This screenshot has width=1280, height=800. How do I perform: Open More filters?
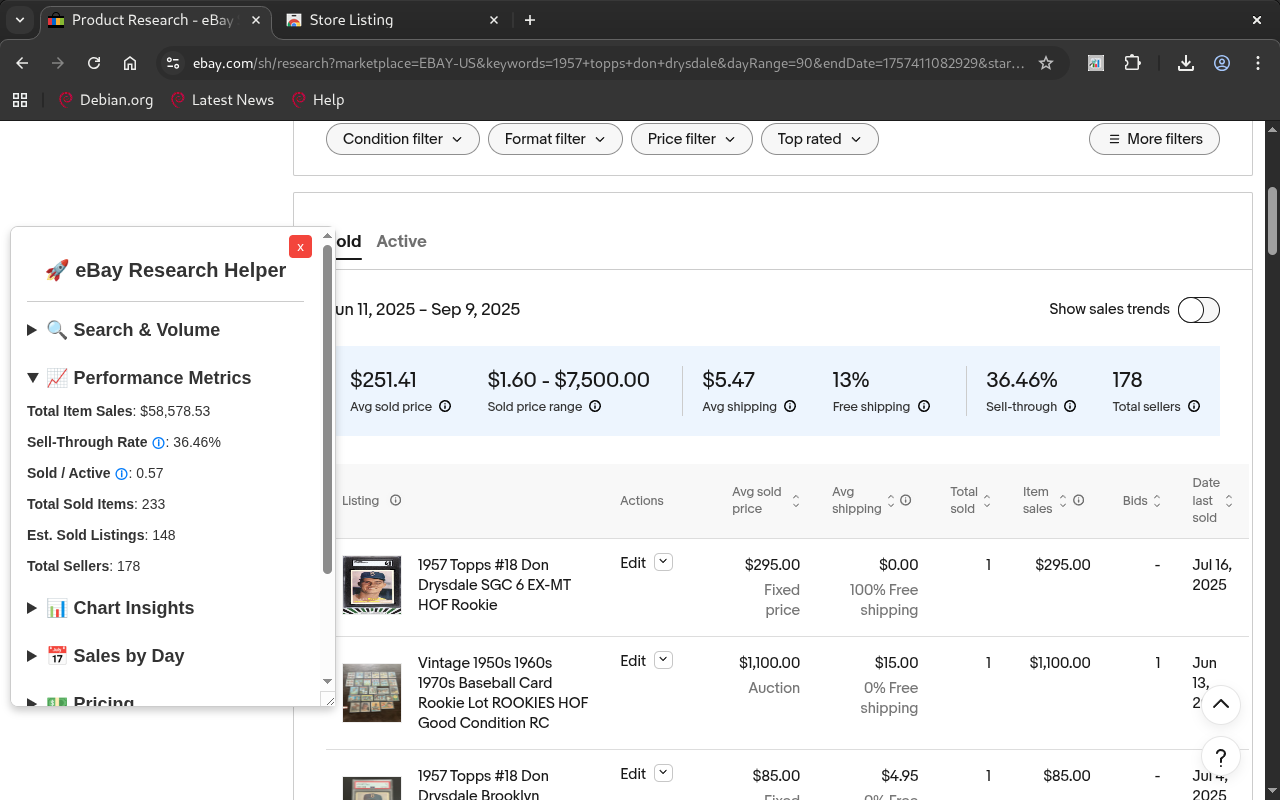[1154, 139]
